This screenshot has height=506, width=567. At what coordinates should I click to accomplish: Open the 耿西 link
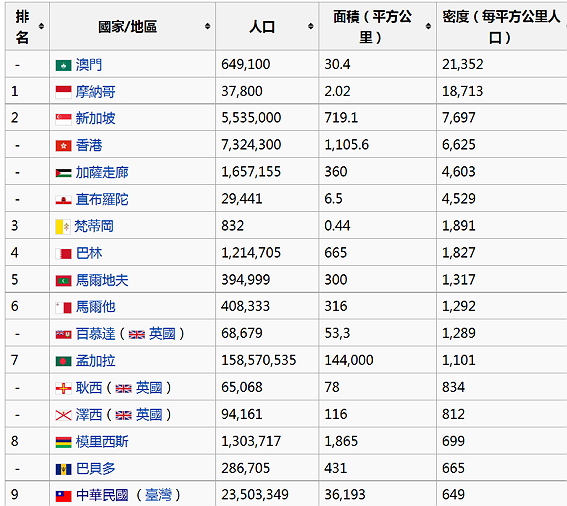[89, 388]
